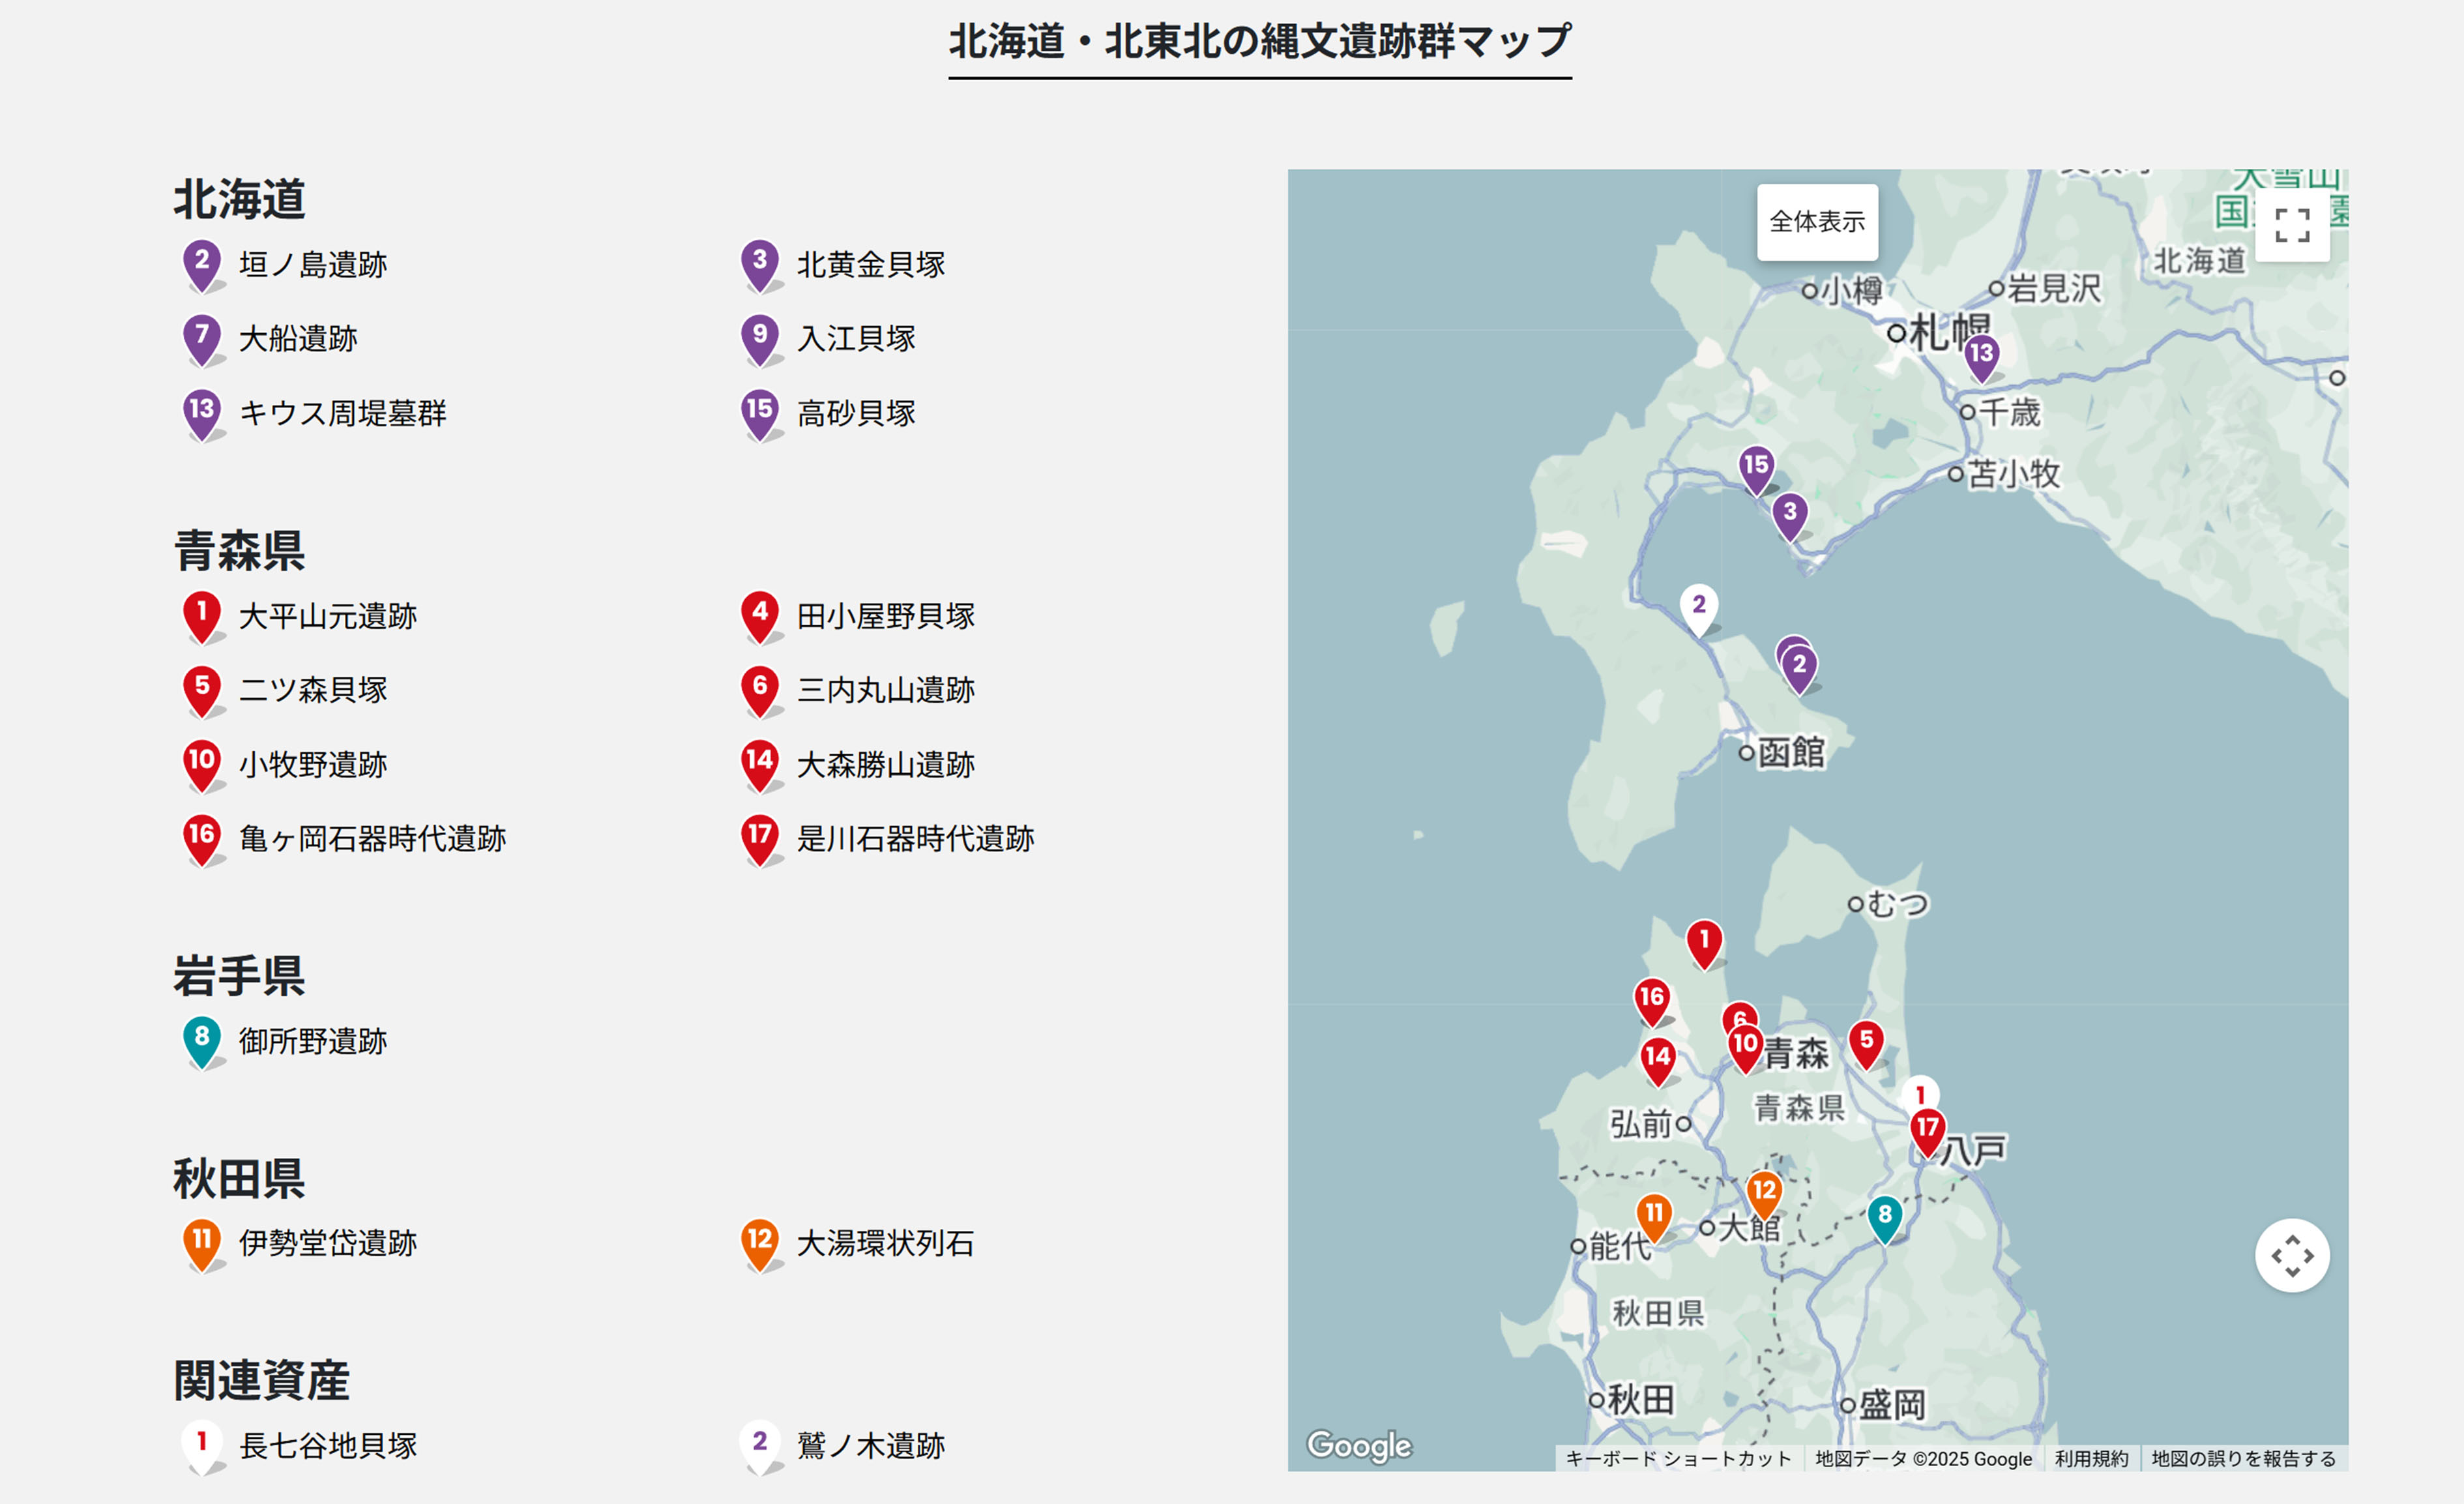Image resolution: width=2464 pixels, height=1504 pixels.
Task: Click red map marker 14 on the map
Action: coord(1658,1058)
